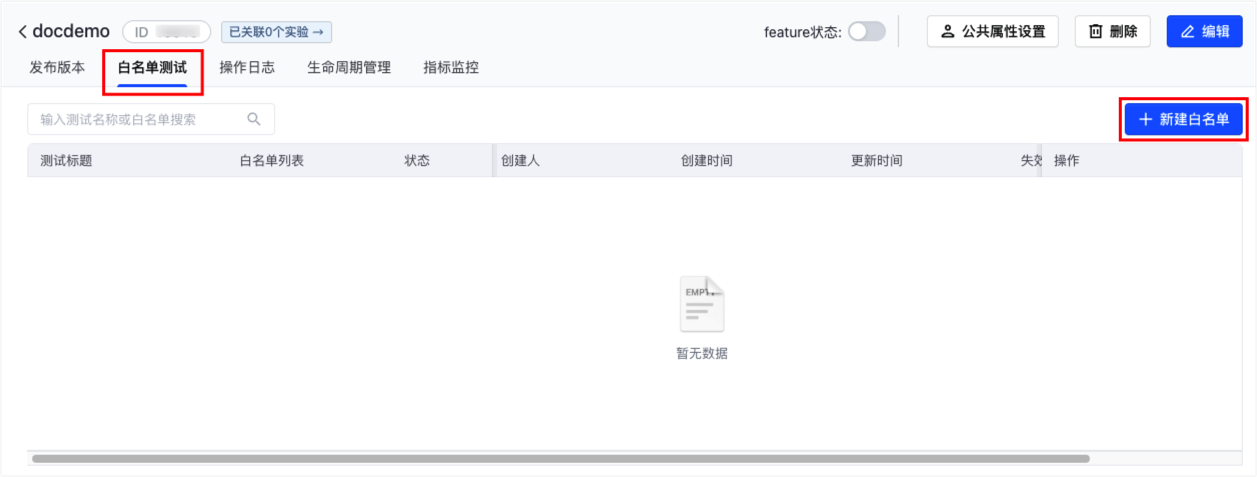The width and height of the screenshot is (1257, 477).
Task: Click the back arrow beside docdemo
Action: point(22,32)
